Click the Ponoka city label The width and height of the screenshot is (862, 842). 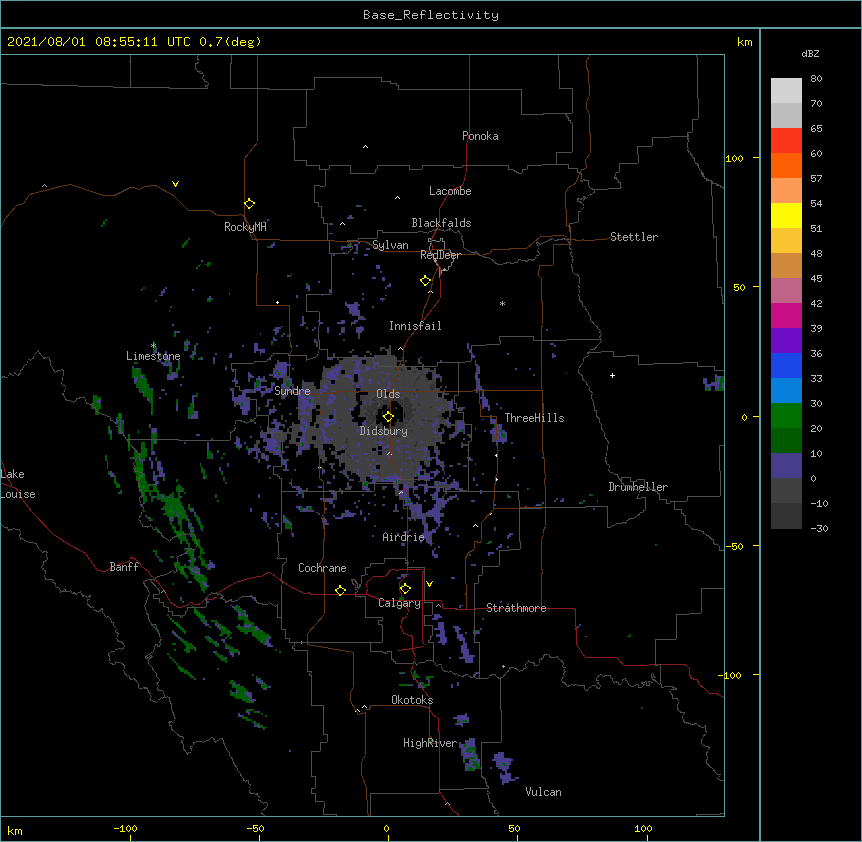480,136
